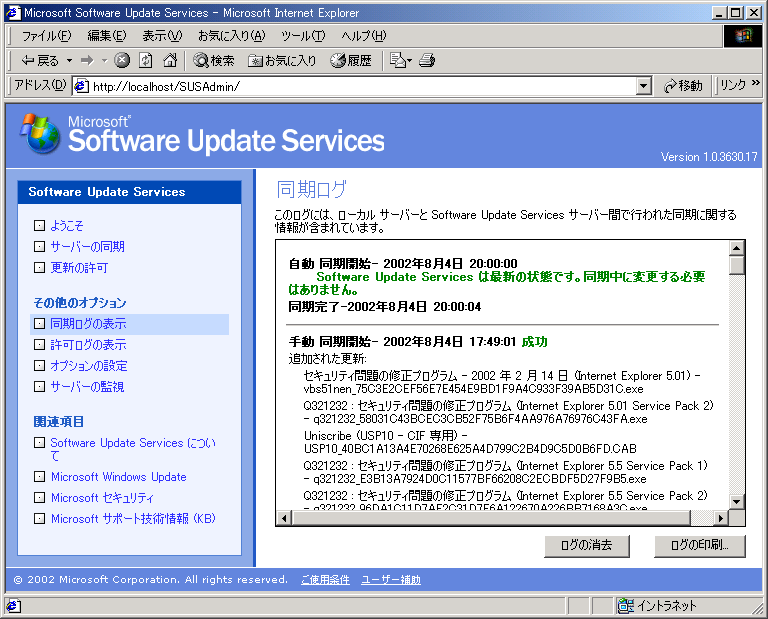Click the Software Update Services globe logo

click(x=40, y=133)
